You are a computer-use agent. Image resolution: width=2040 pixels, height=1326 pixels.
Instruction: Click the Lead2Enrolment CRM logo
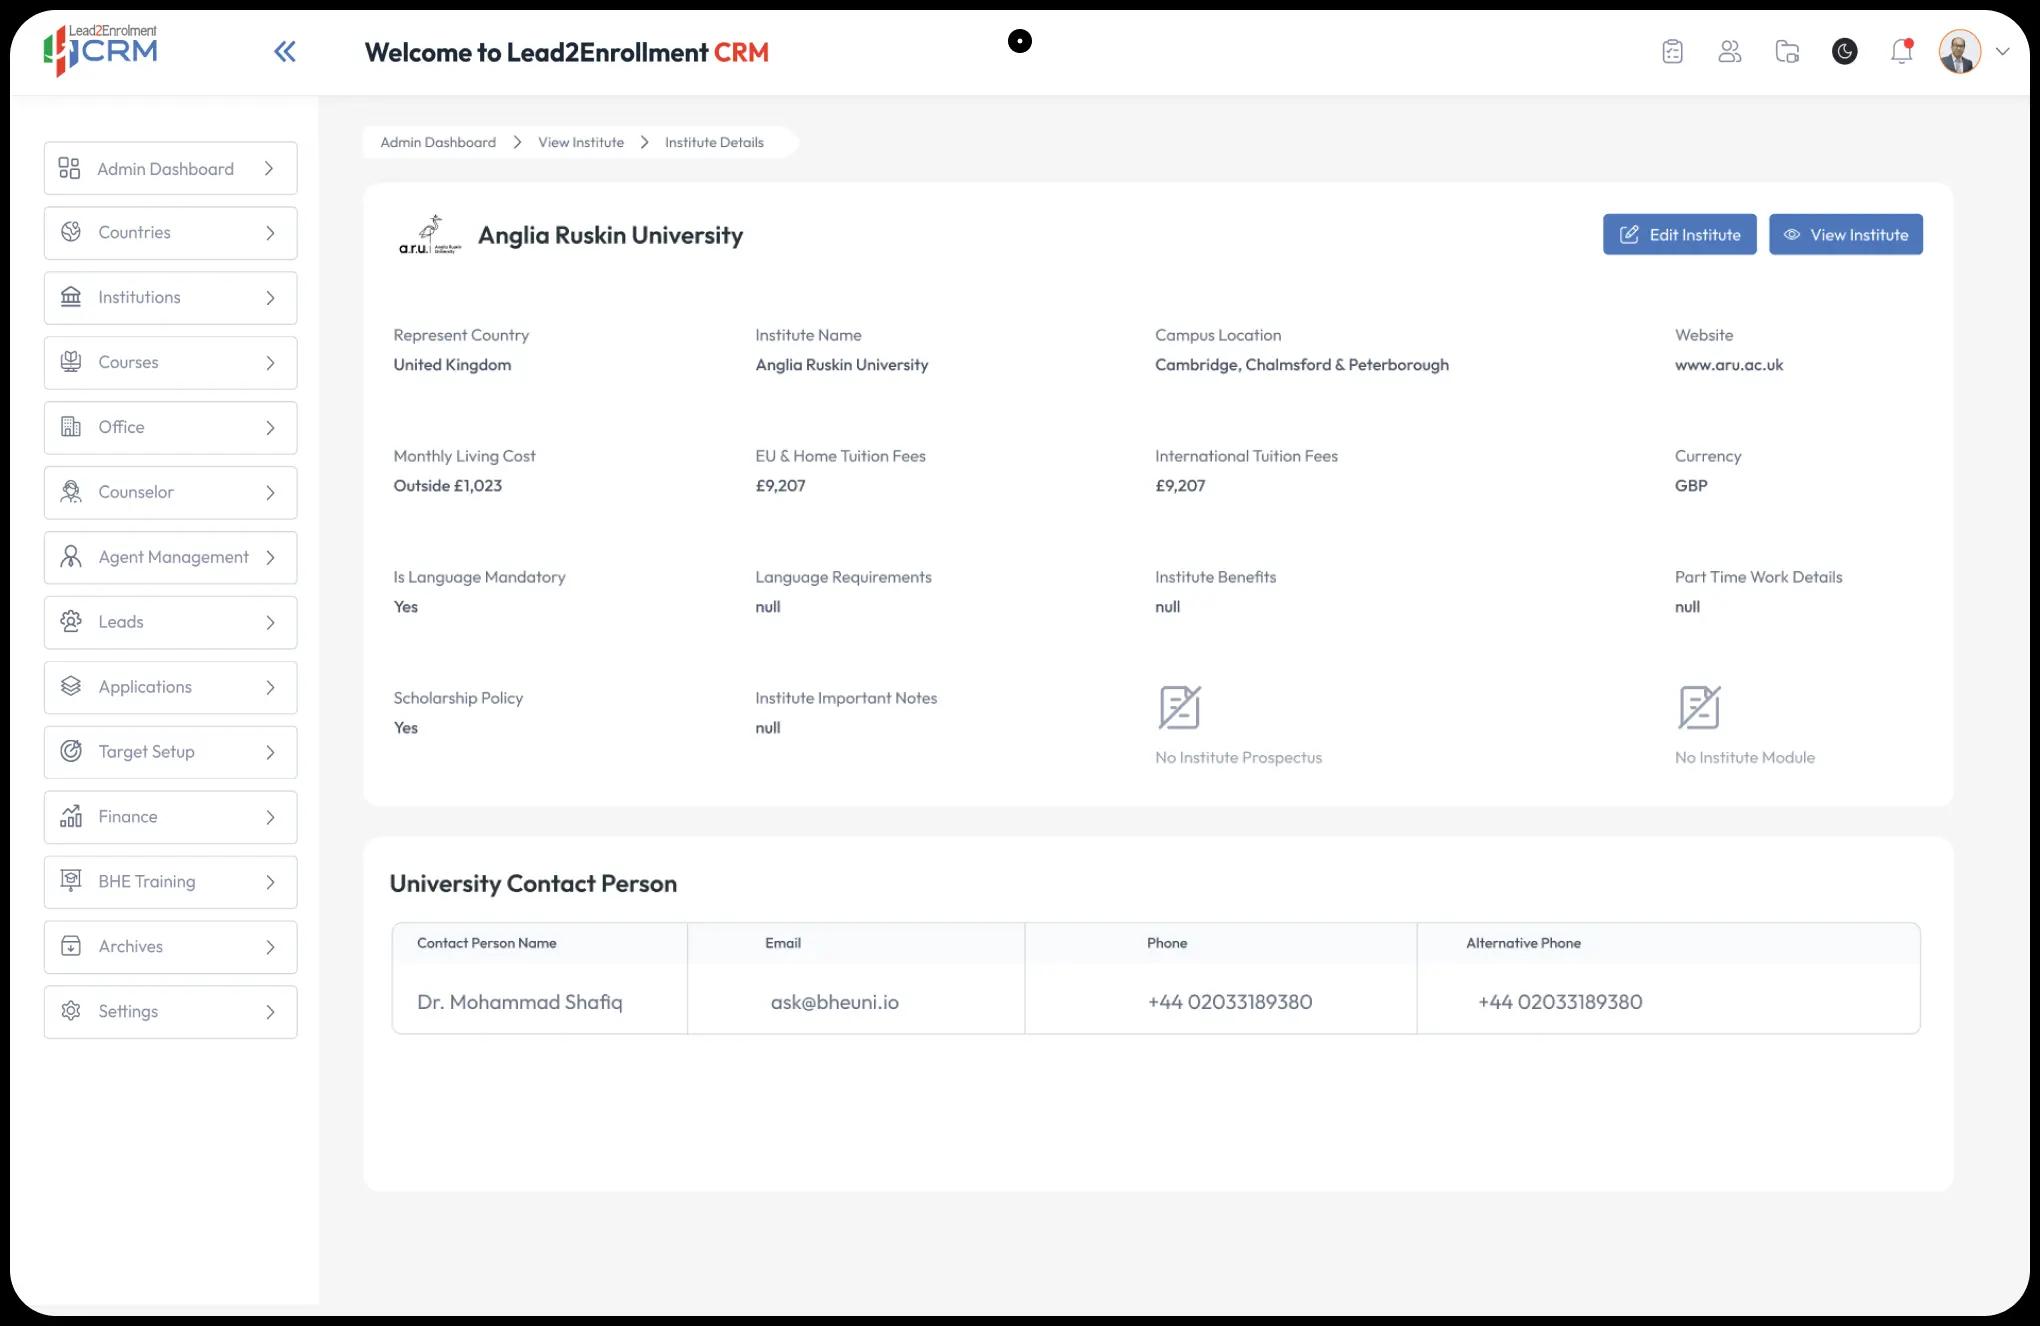(x=101, y=49)
